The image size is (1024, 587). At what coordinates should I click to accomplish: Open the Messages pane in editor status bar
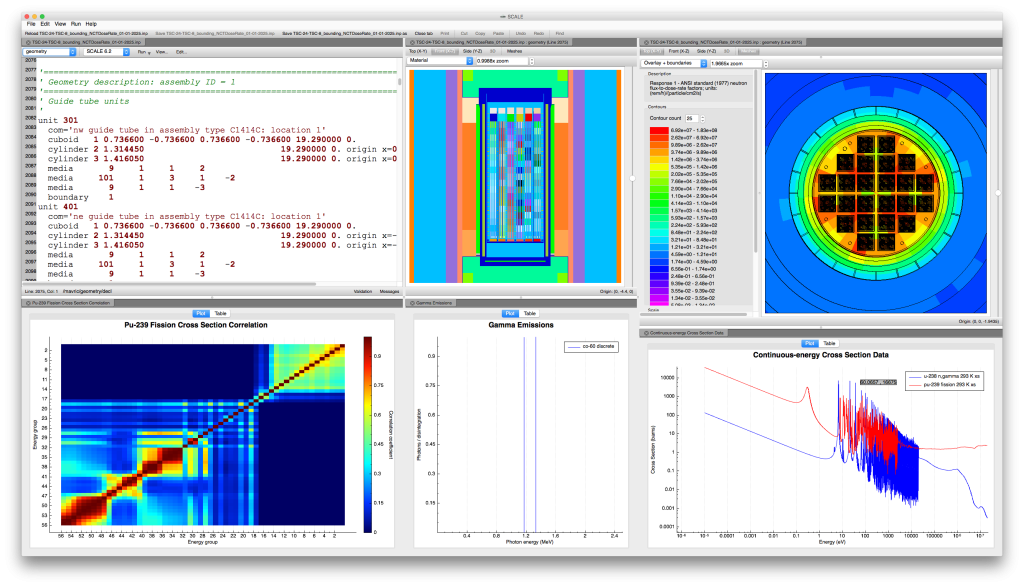coord(389,291)
